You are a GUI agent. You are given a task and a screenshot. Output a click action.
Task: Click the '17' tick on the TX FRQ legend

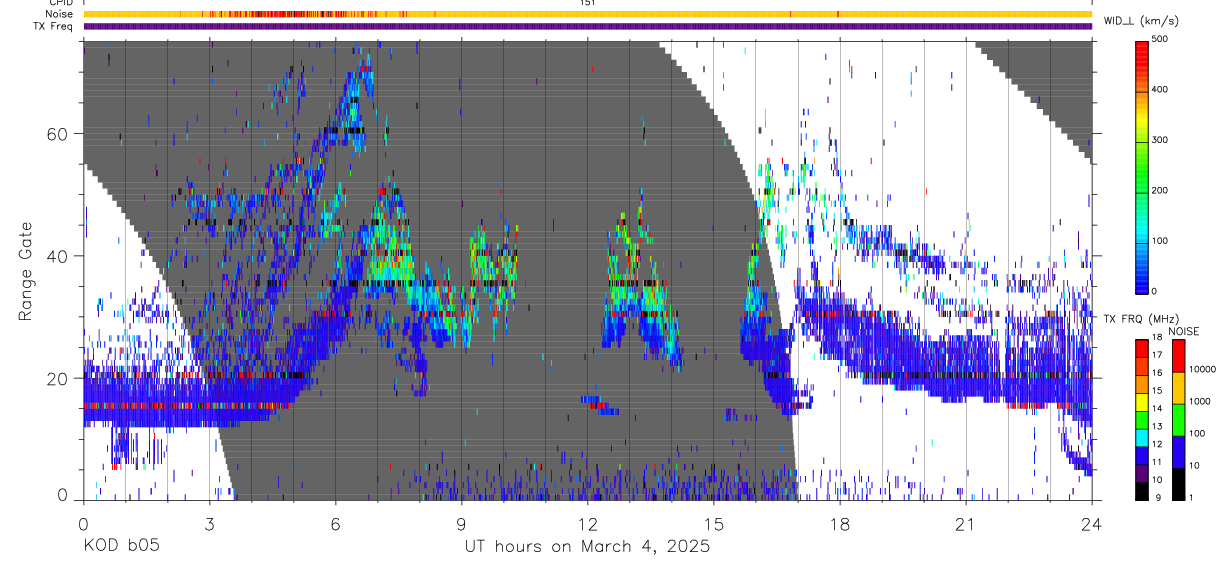pyautogui.click(x=1157, y=355)
